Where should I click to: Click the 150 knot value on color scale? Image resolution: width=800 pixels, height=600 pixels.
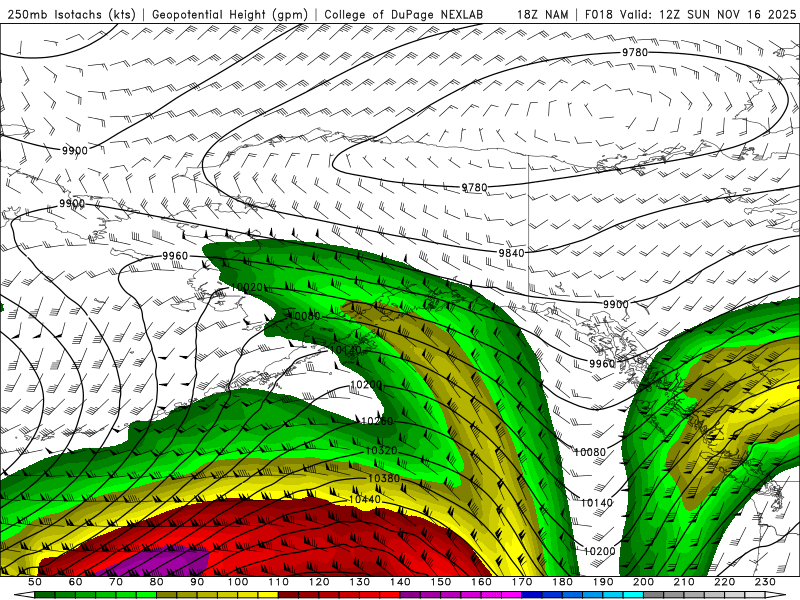441,582
